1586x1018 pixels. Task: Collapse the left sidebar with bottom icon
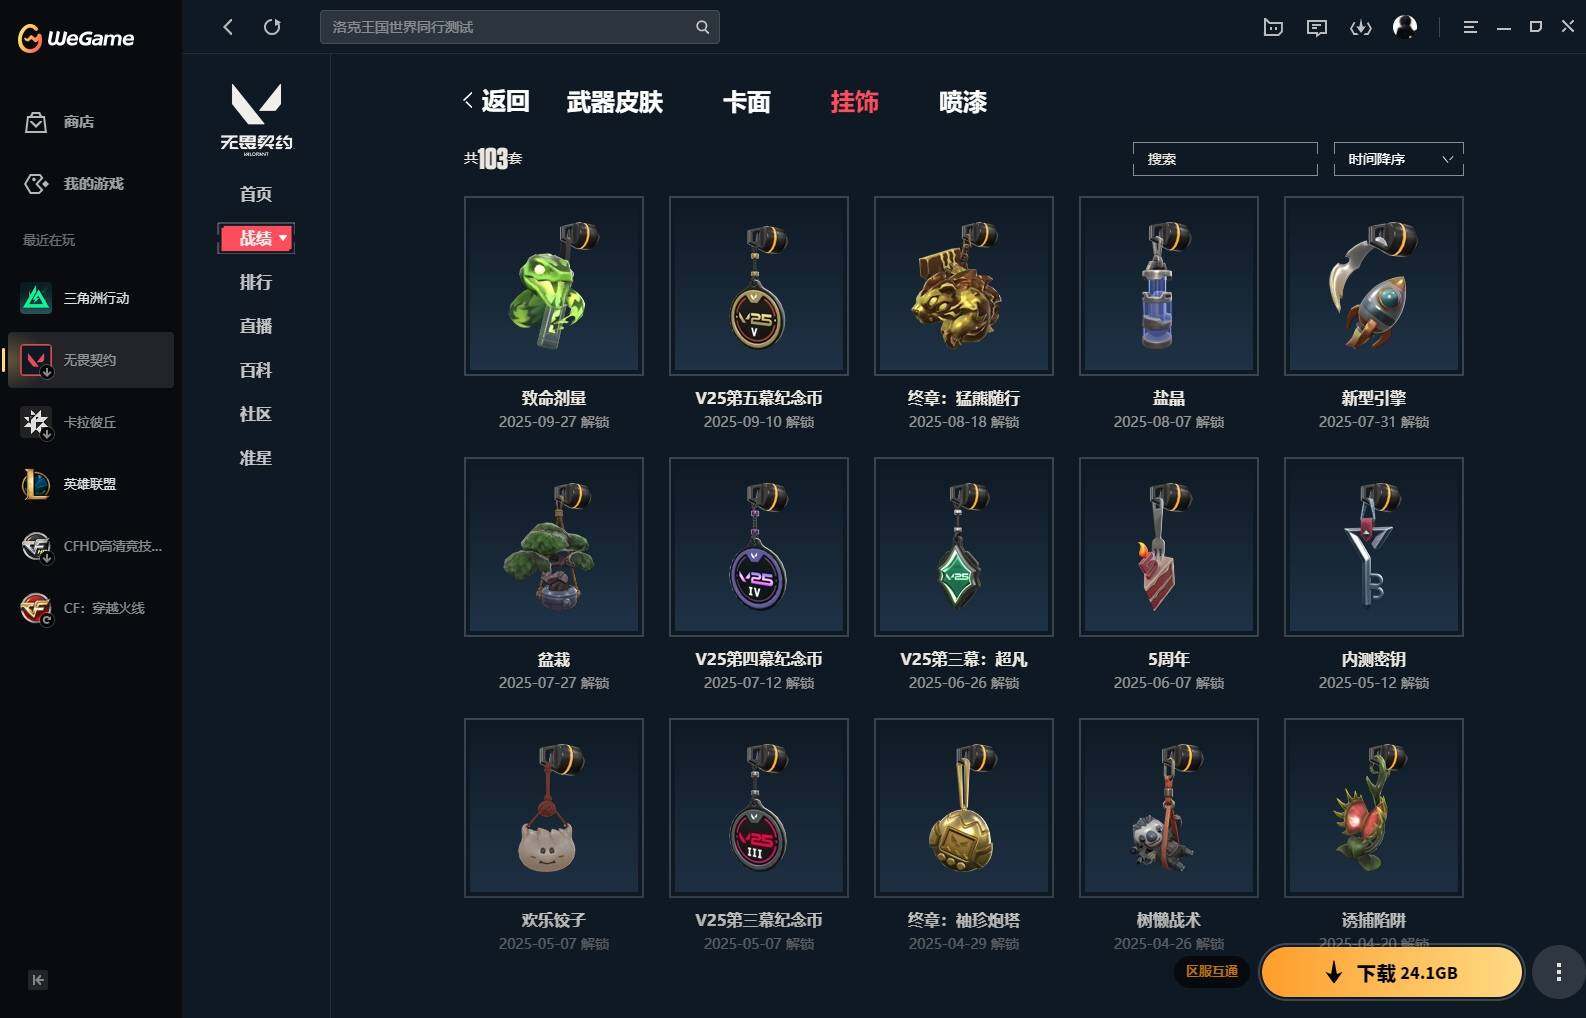click(x=38, y=980)
